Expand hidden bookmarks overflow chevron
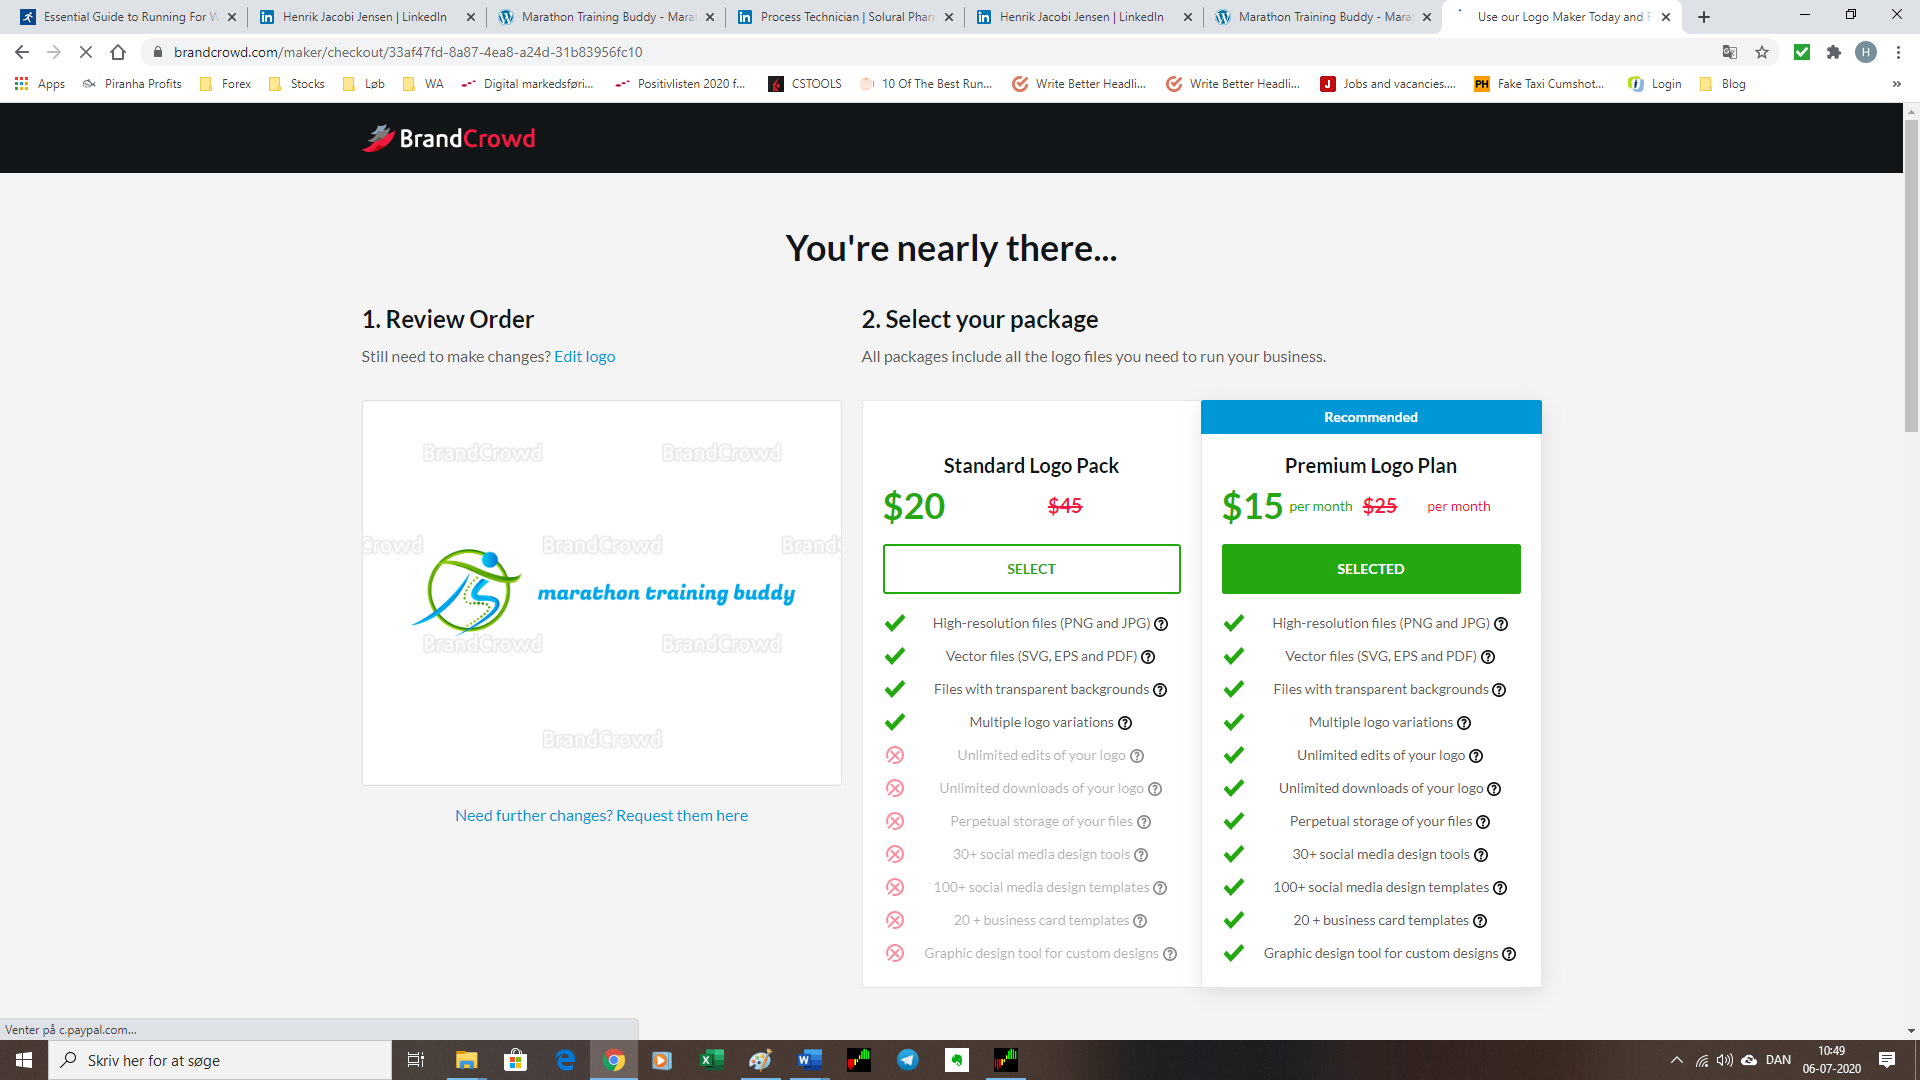Viewport: 1920px width, 1080px height. coord(1896,84)
